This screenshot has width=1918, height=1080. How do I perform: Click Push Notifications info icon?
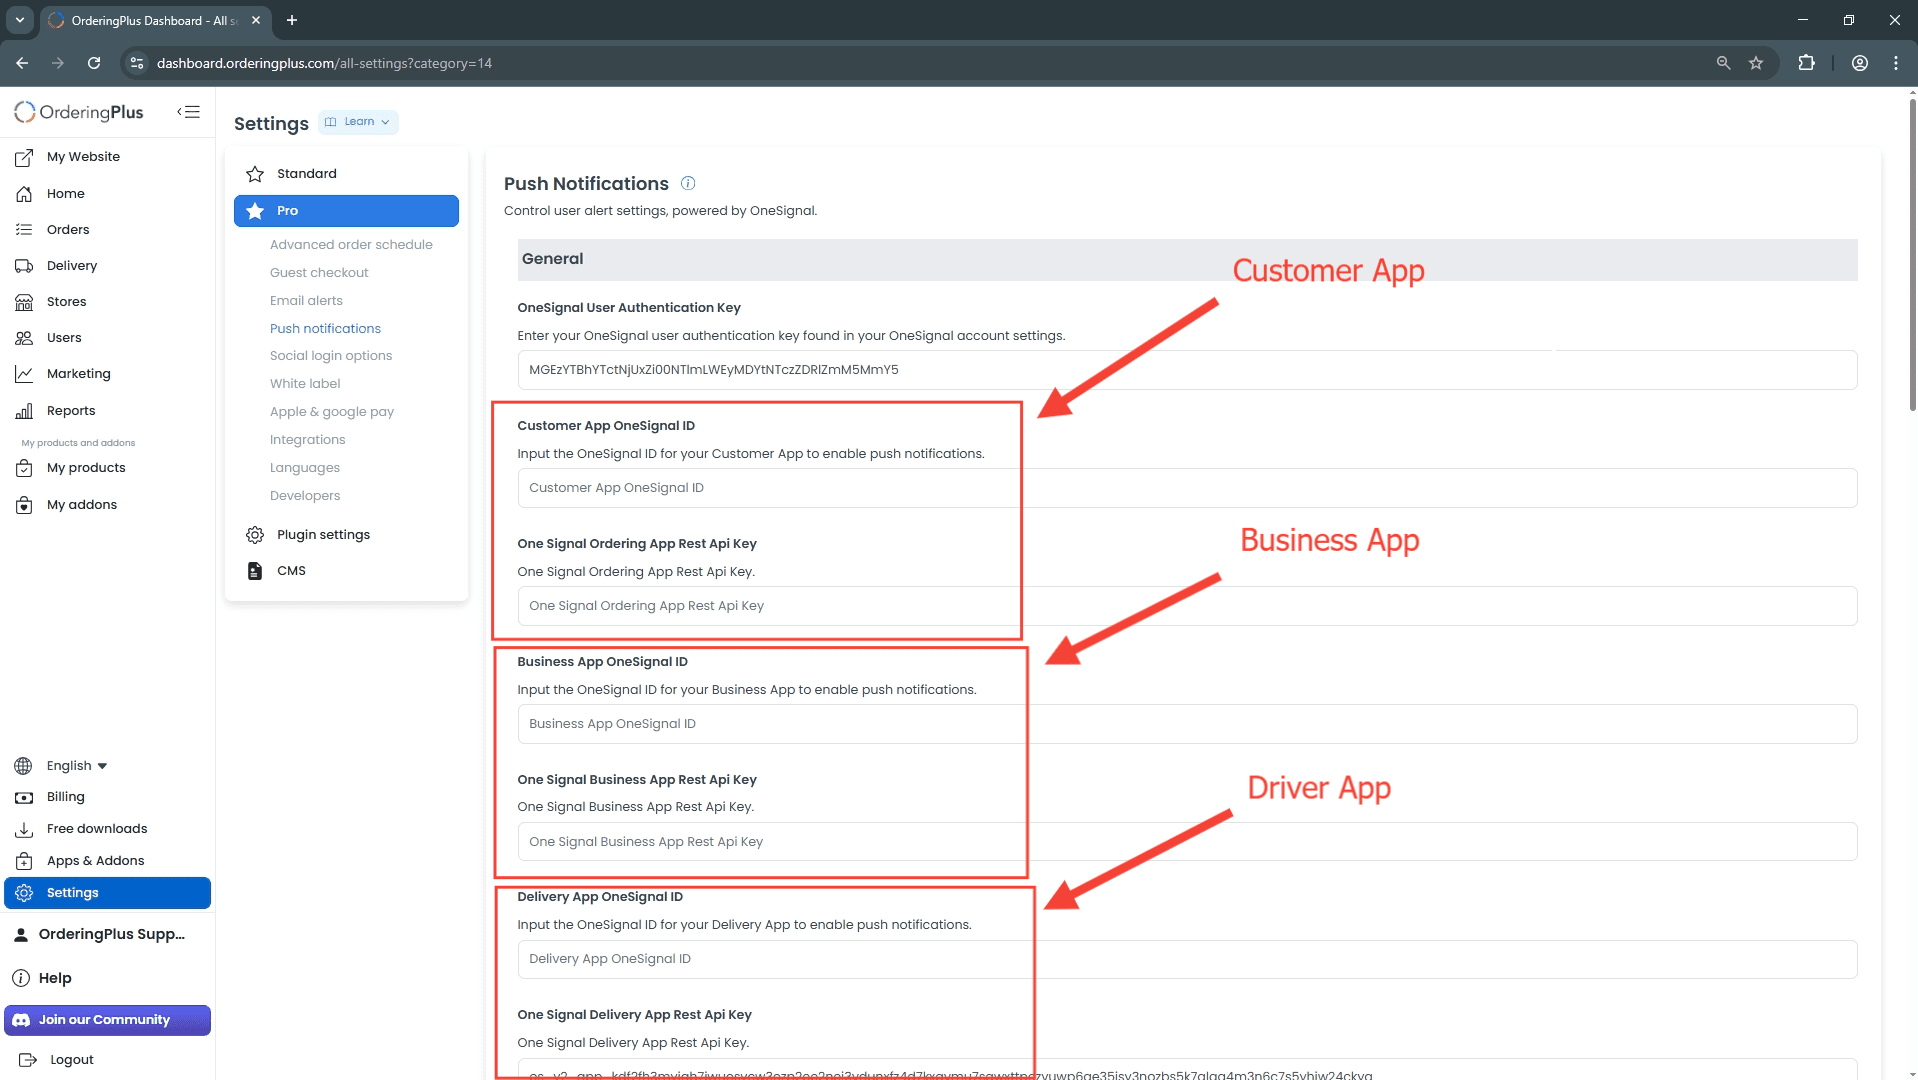688,183
